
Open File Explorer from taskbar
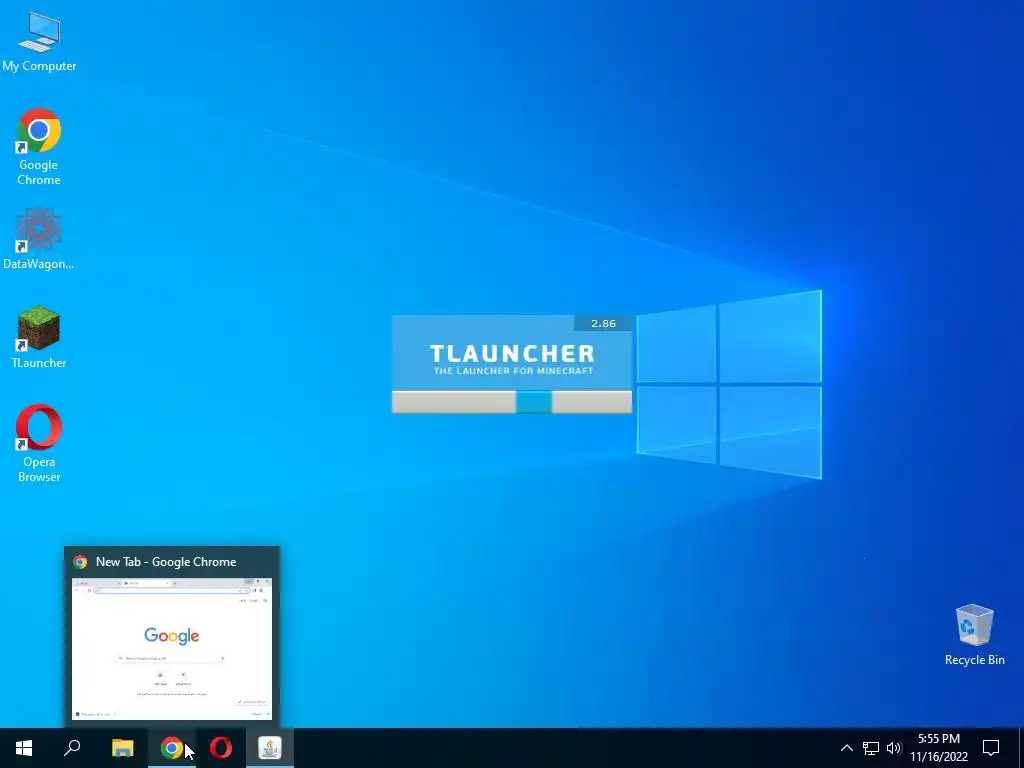click(x=122, y=748)
